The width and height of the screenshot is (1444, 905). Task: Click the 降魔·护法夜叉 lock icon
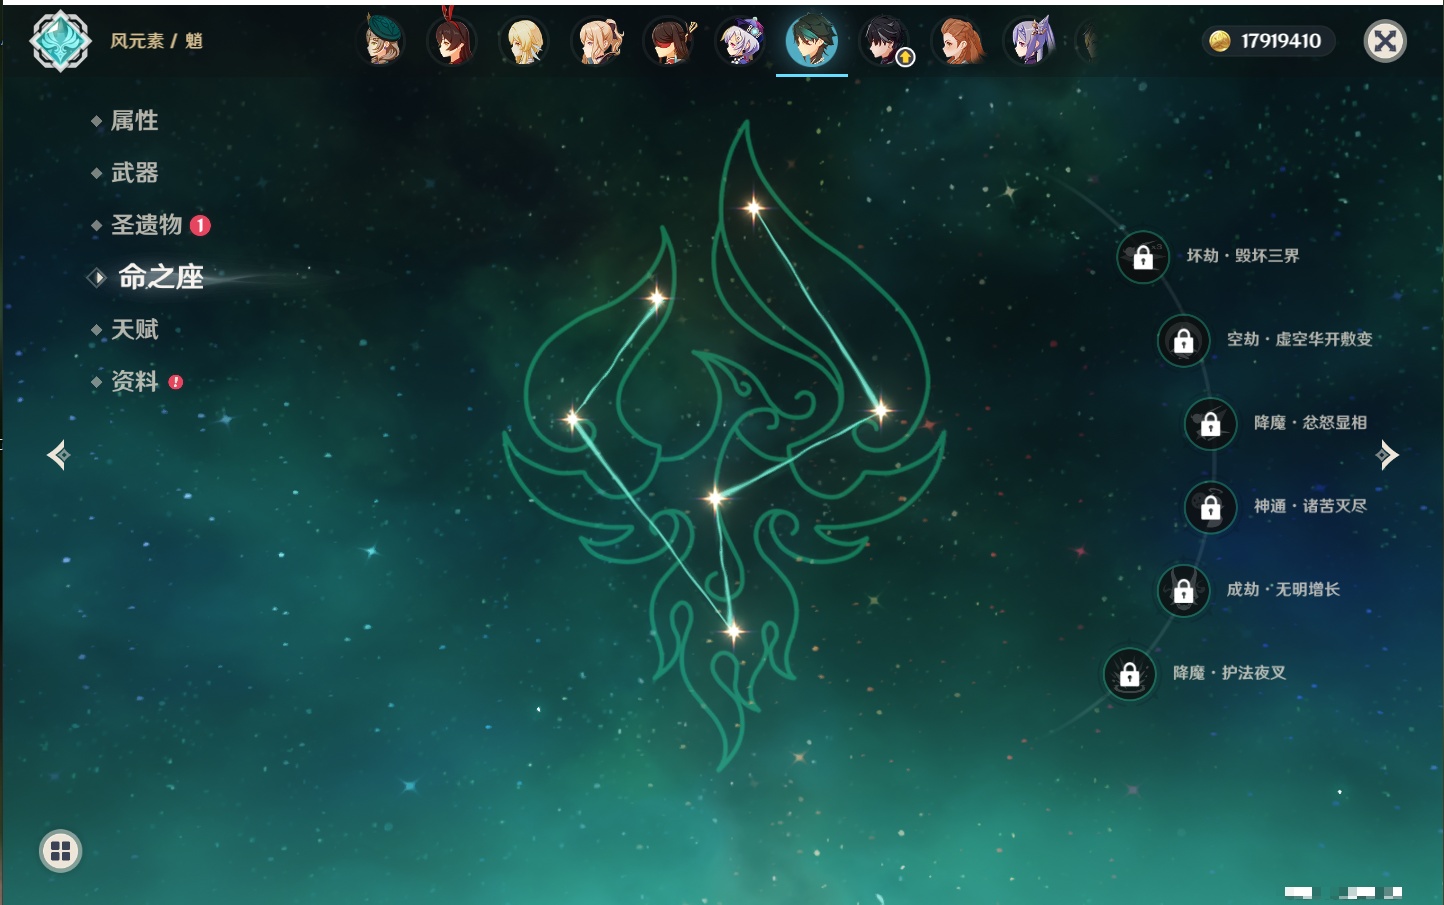[x=1129, y=674]
